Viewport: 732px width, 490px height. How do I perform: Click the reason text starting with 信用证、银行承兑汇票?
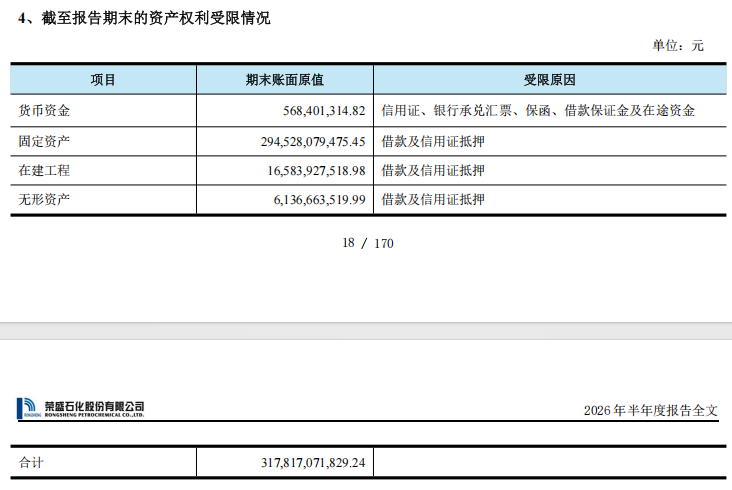538,111
